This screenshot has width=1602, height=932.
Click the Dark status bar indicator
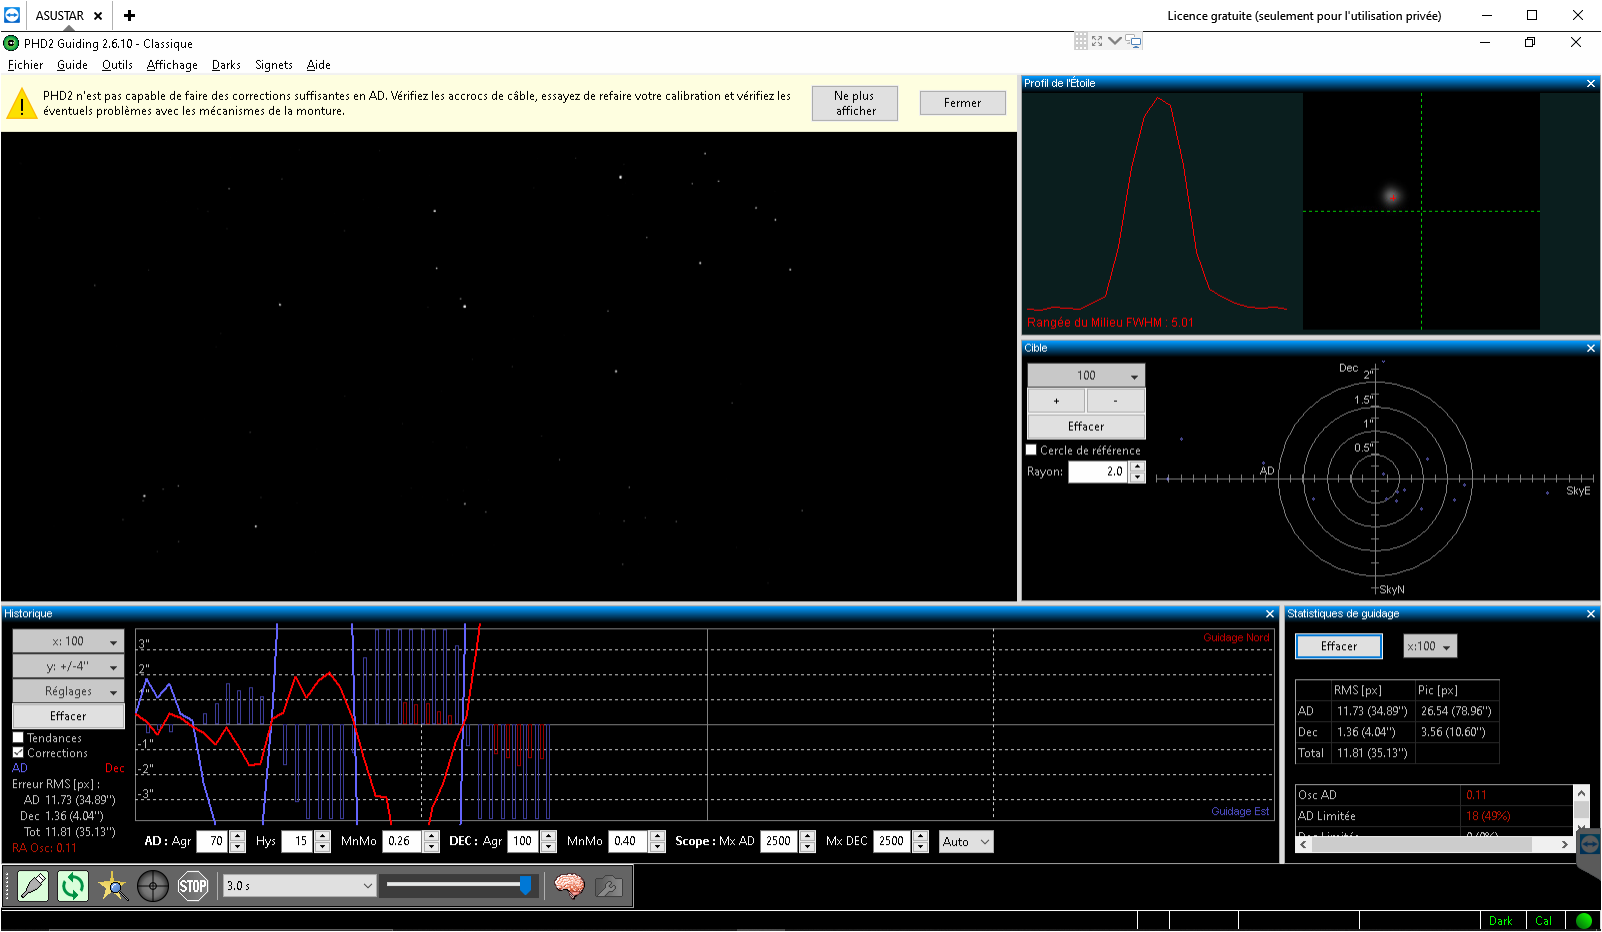1500,921
